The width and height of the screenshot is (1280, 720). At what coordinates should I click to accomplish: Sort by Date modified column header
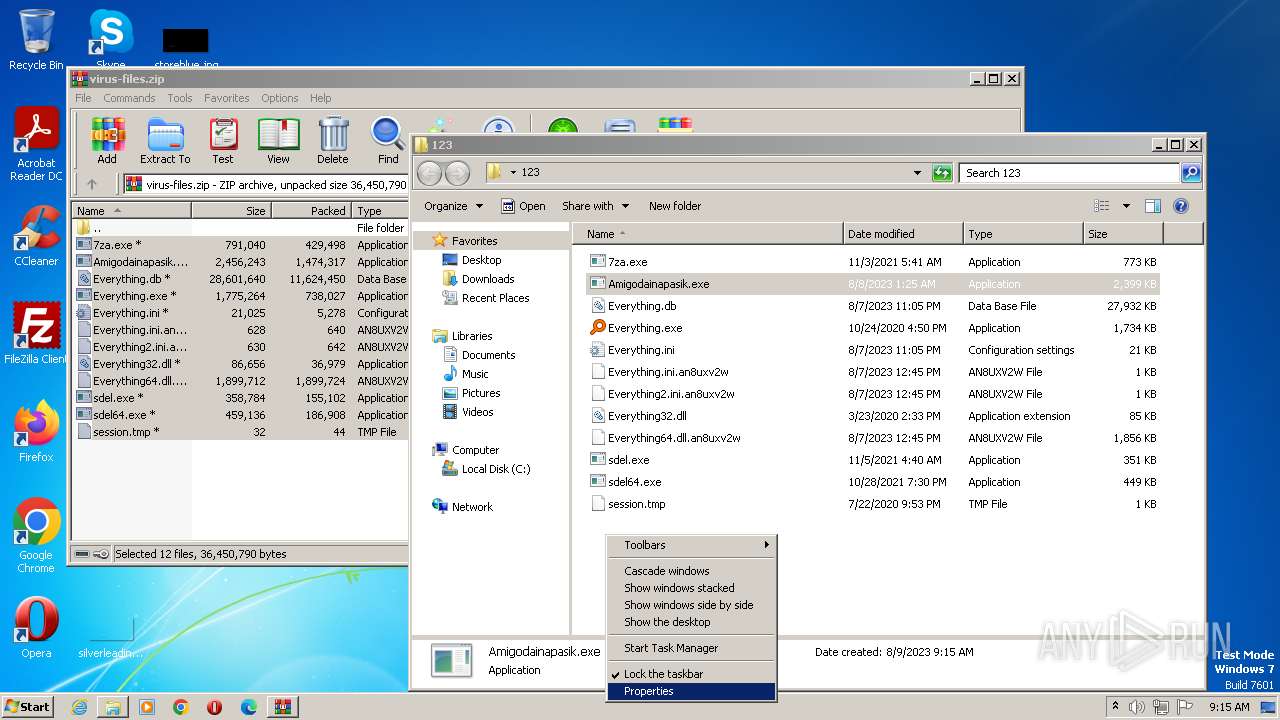point(903,234)
